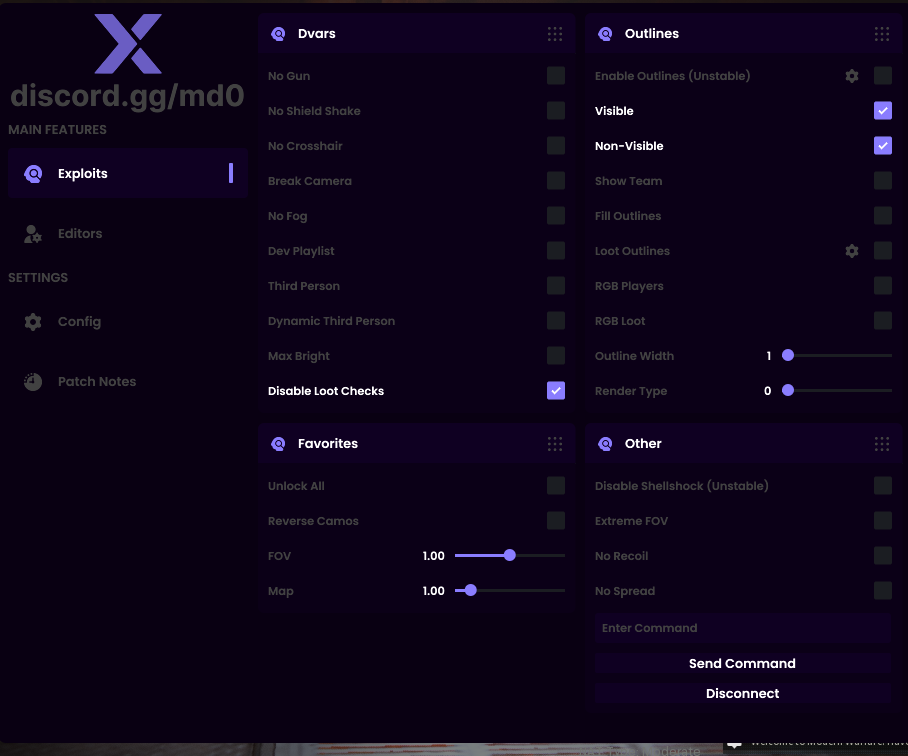908x756 pixels.
Task: Switch to the Editors section
Action: point(128,233)
